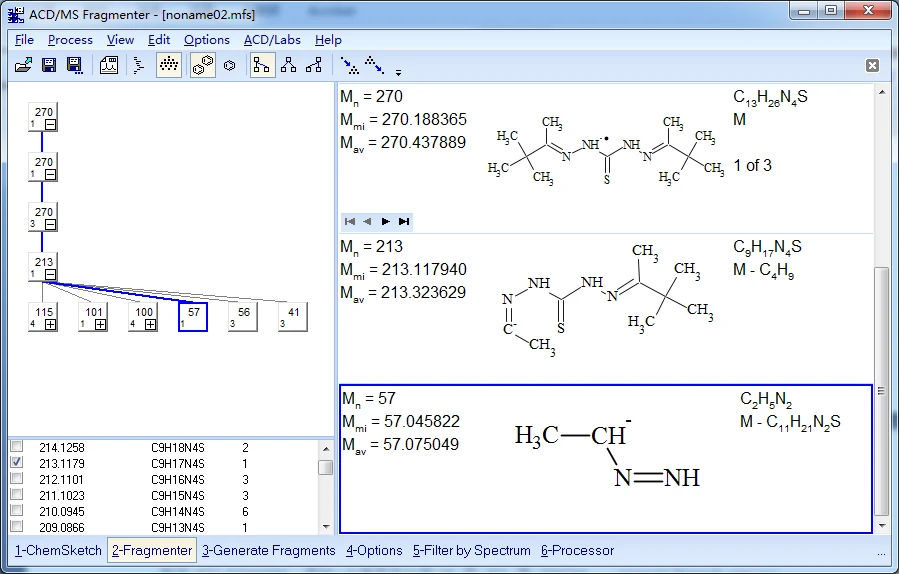This screenshot has height=574, width=899.
Task: Click the fragment list scroll down arrow
Action: click(x=326, y=526)
